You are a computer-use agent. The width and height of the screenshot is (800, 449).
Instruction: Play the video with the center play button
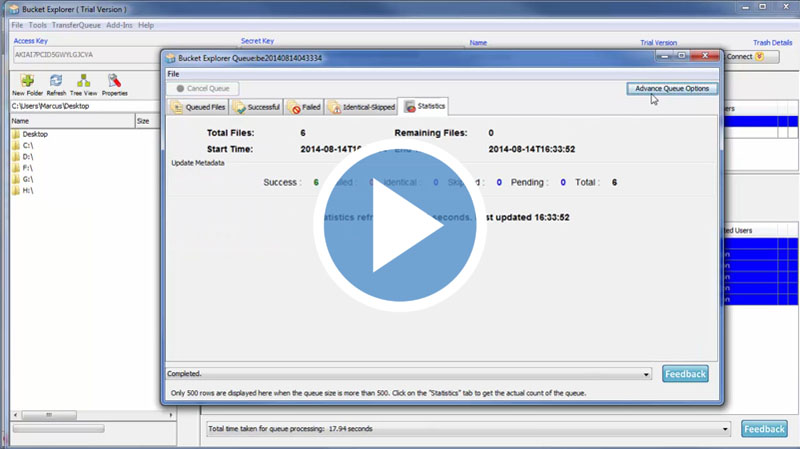(x=400, y=227)
